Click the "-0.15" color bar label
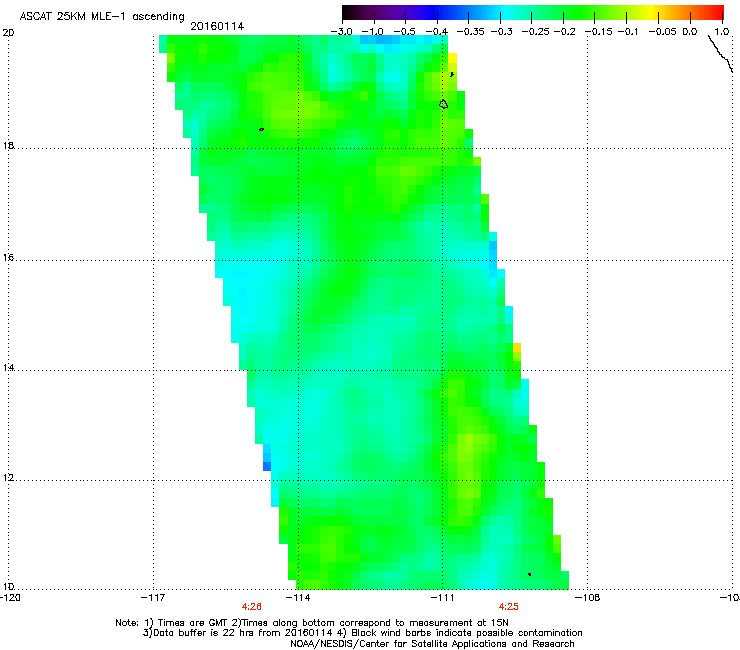The height and width of the screenshot is (650, 740). click(x=598, y=32)
